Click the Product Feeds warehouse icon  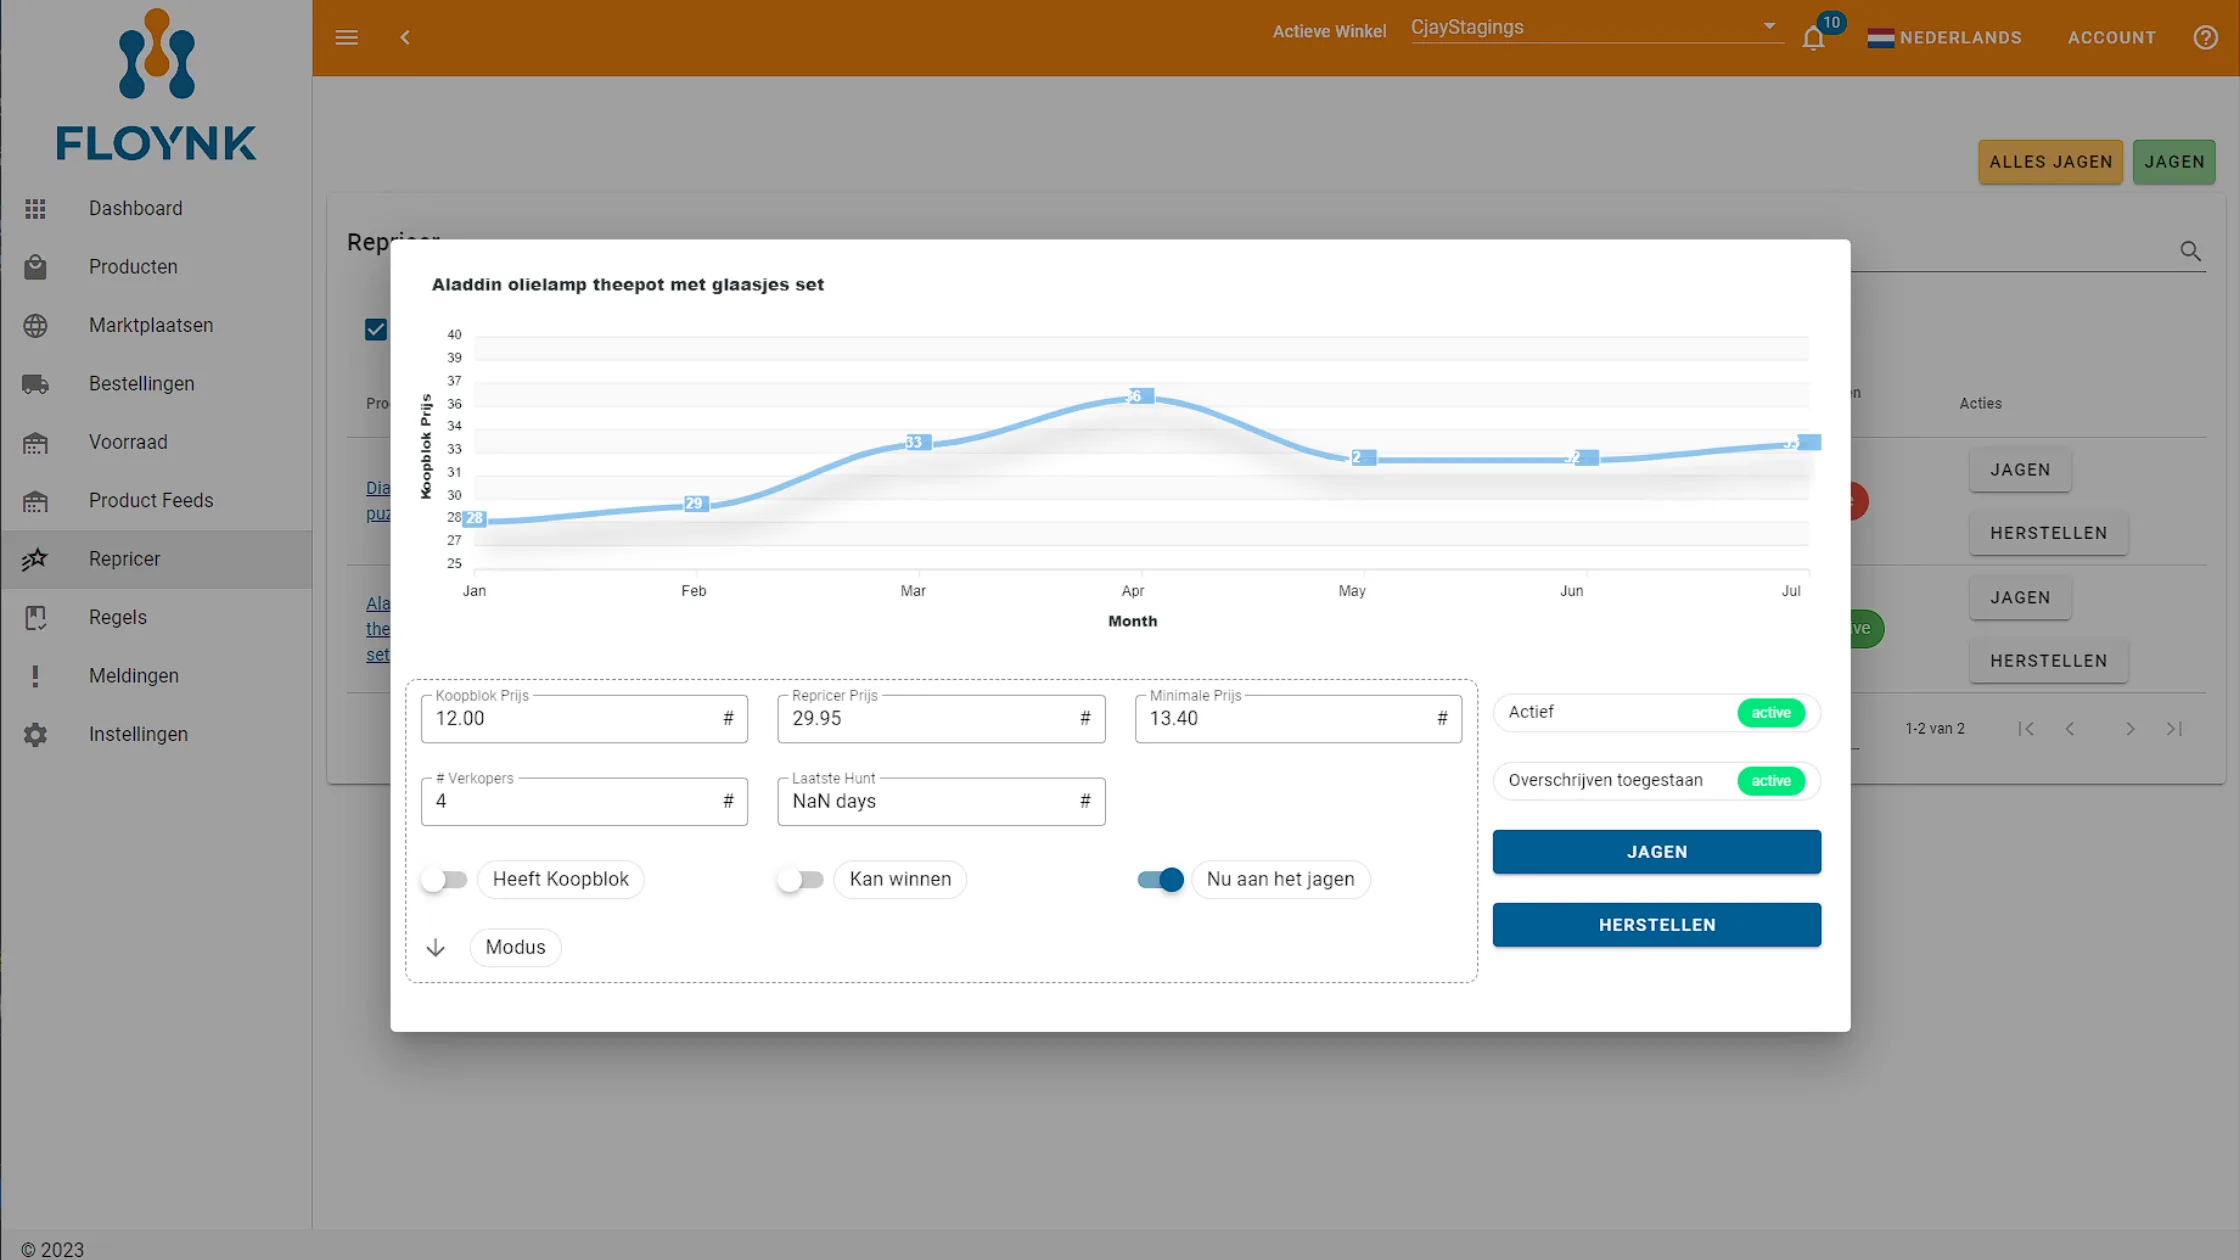(x=35, y=500)
